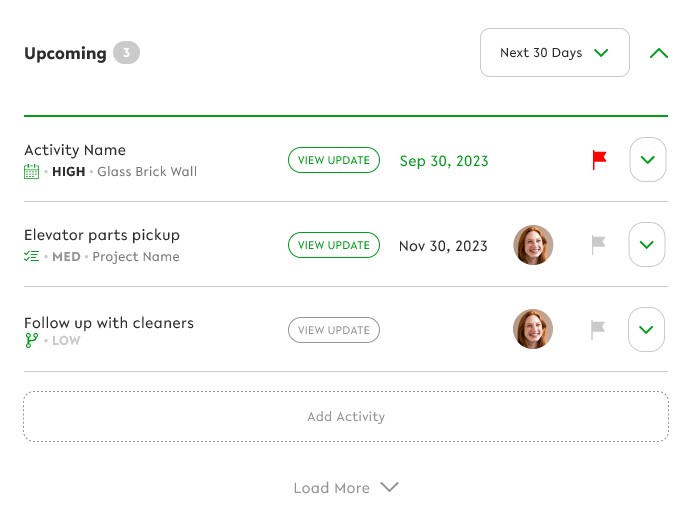Click assignee avatar on Follow up with cleaners

point(533,330)
